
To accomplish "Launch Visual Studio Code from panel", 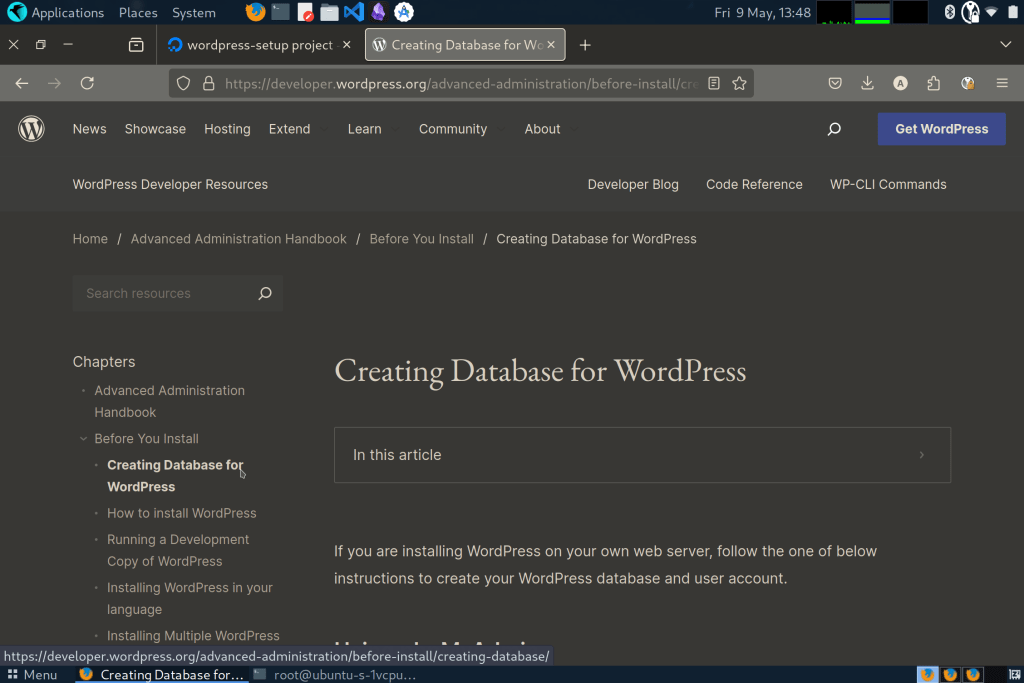I will 354,12.
